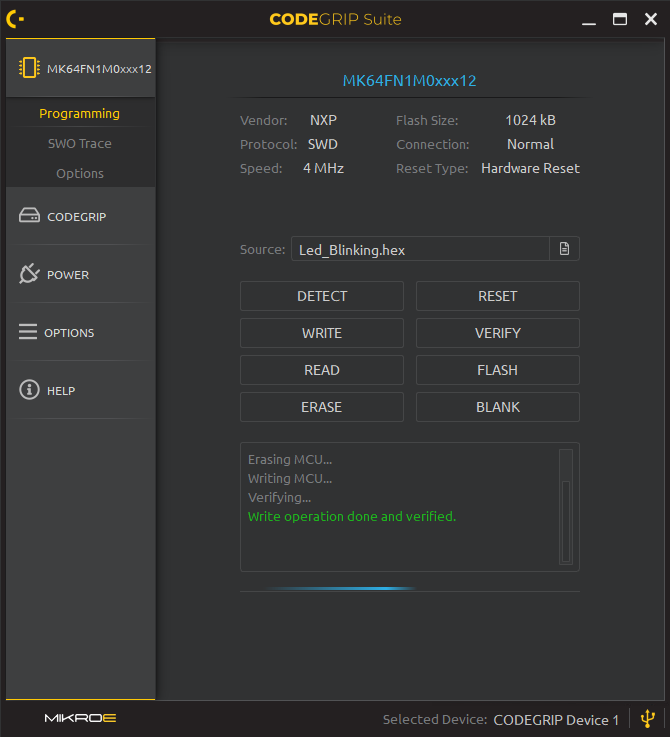Open the CODEGRIP device section icon

[x=29, y=215]
